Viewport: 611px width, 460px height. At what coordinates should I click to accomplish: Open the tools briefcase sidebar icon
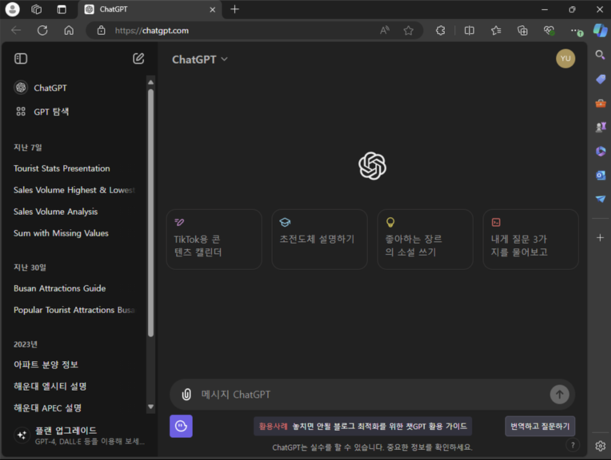click(x=600, y=103)
